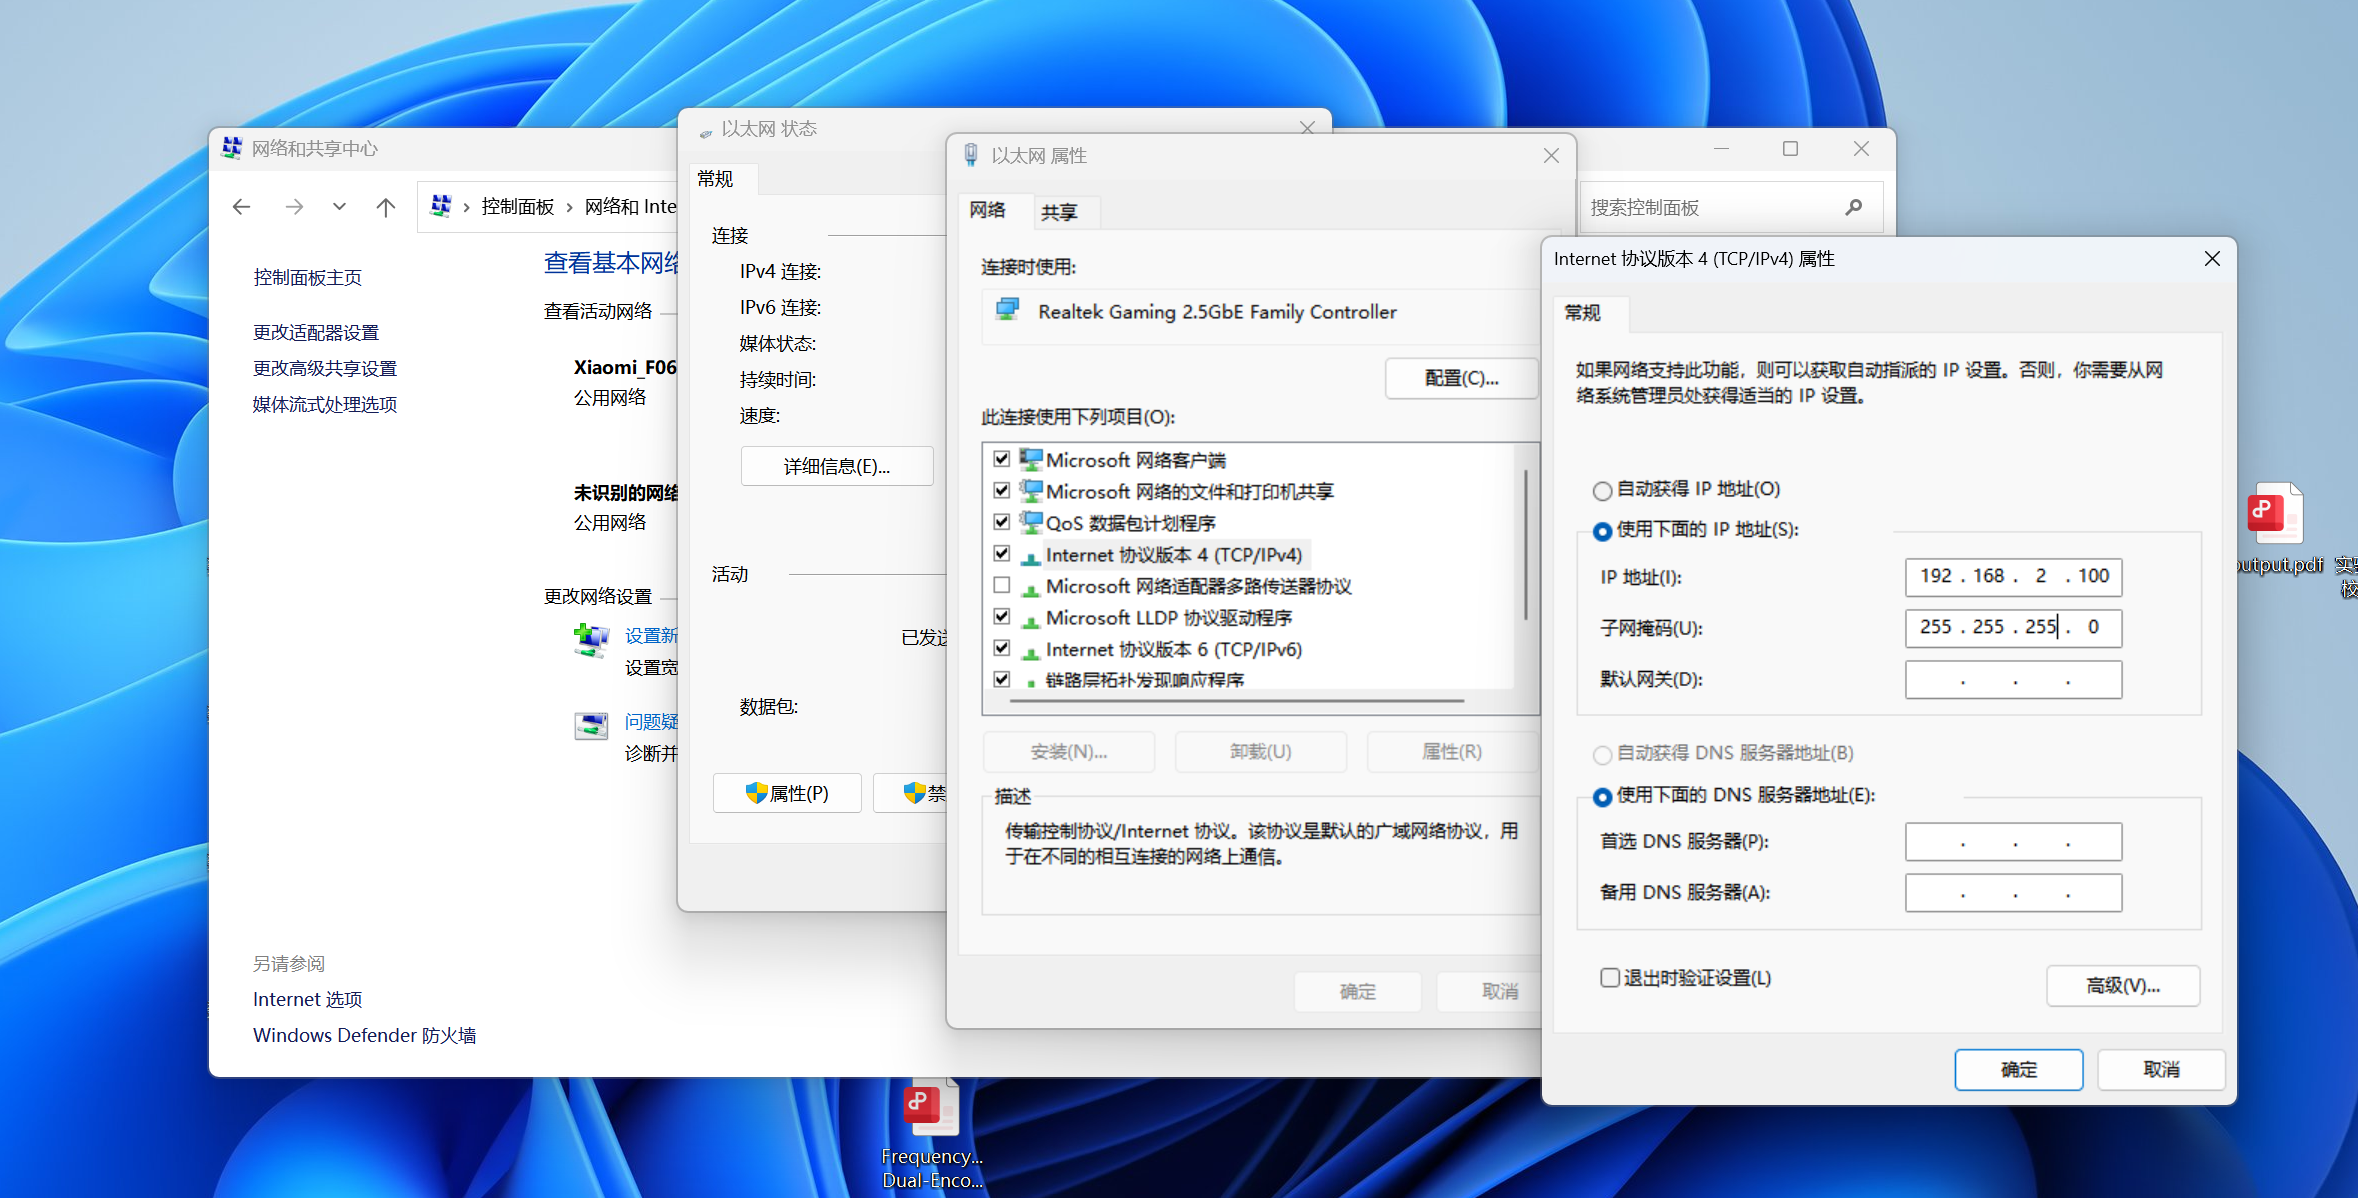This screenshot has height=1198, width=2358.
Task: Select the 网络 tab in Ethernet properties
Action: point(987,210)
